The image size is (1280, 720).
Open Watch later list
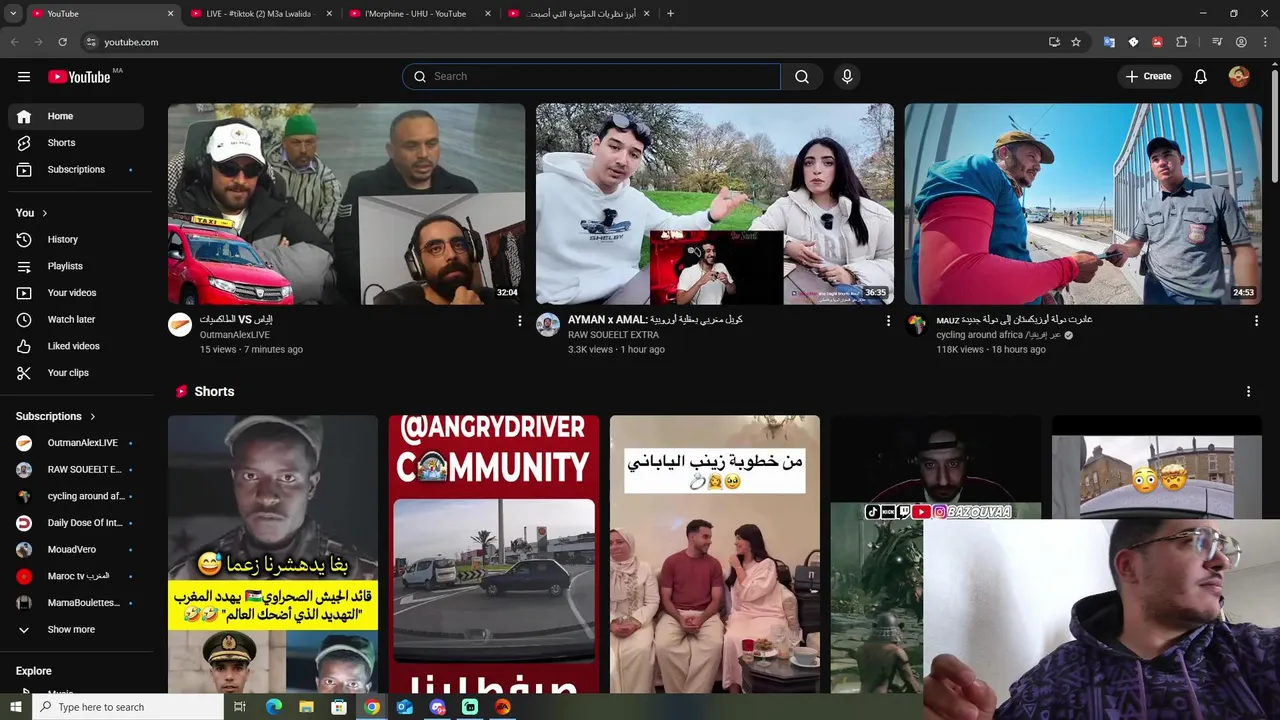click(76, 320)
